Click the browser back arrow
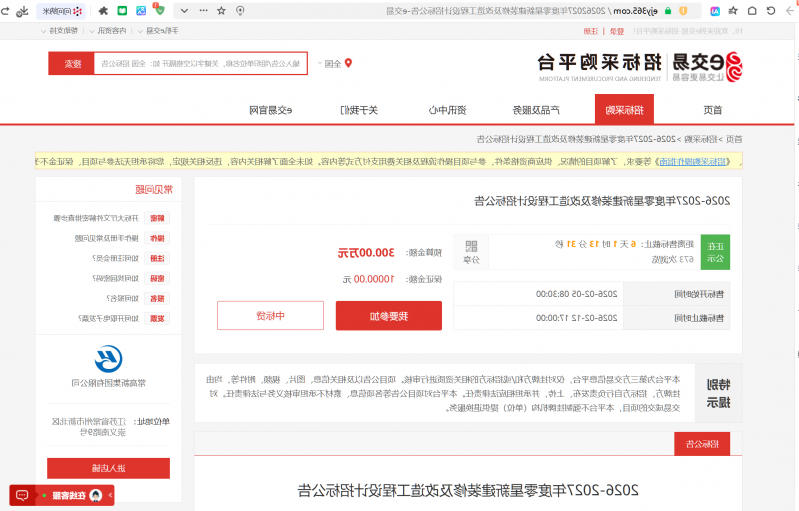The width and height of the screenshot is (799, 511). [790, 11]
